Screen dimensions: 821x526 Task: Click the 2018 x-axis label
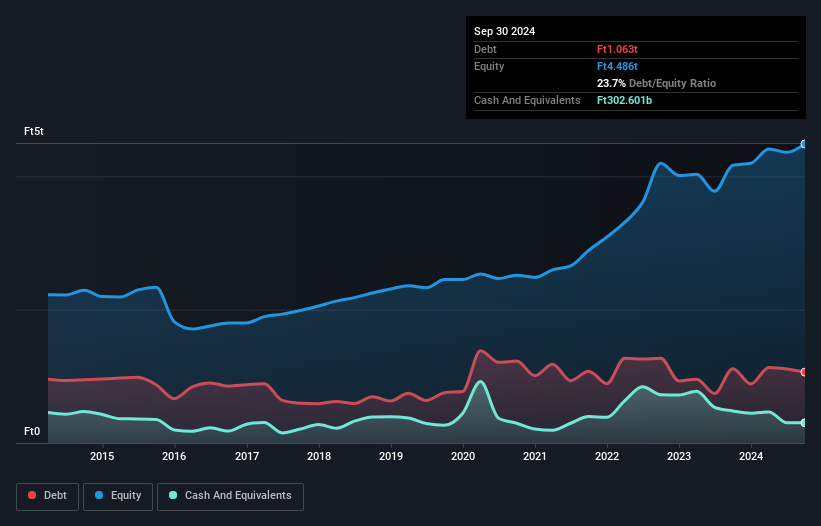pos(319,456)
